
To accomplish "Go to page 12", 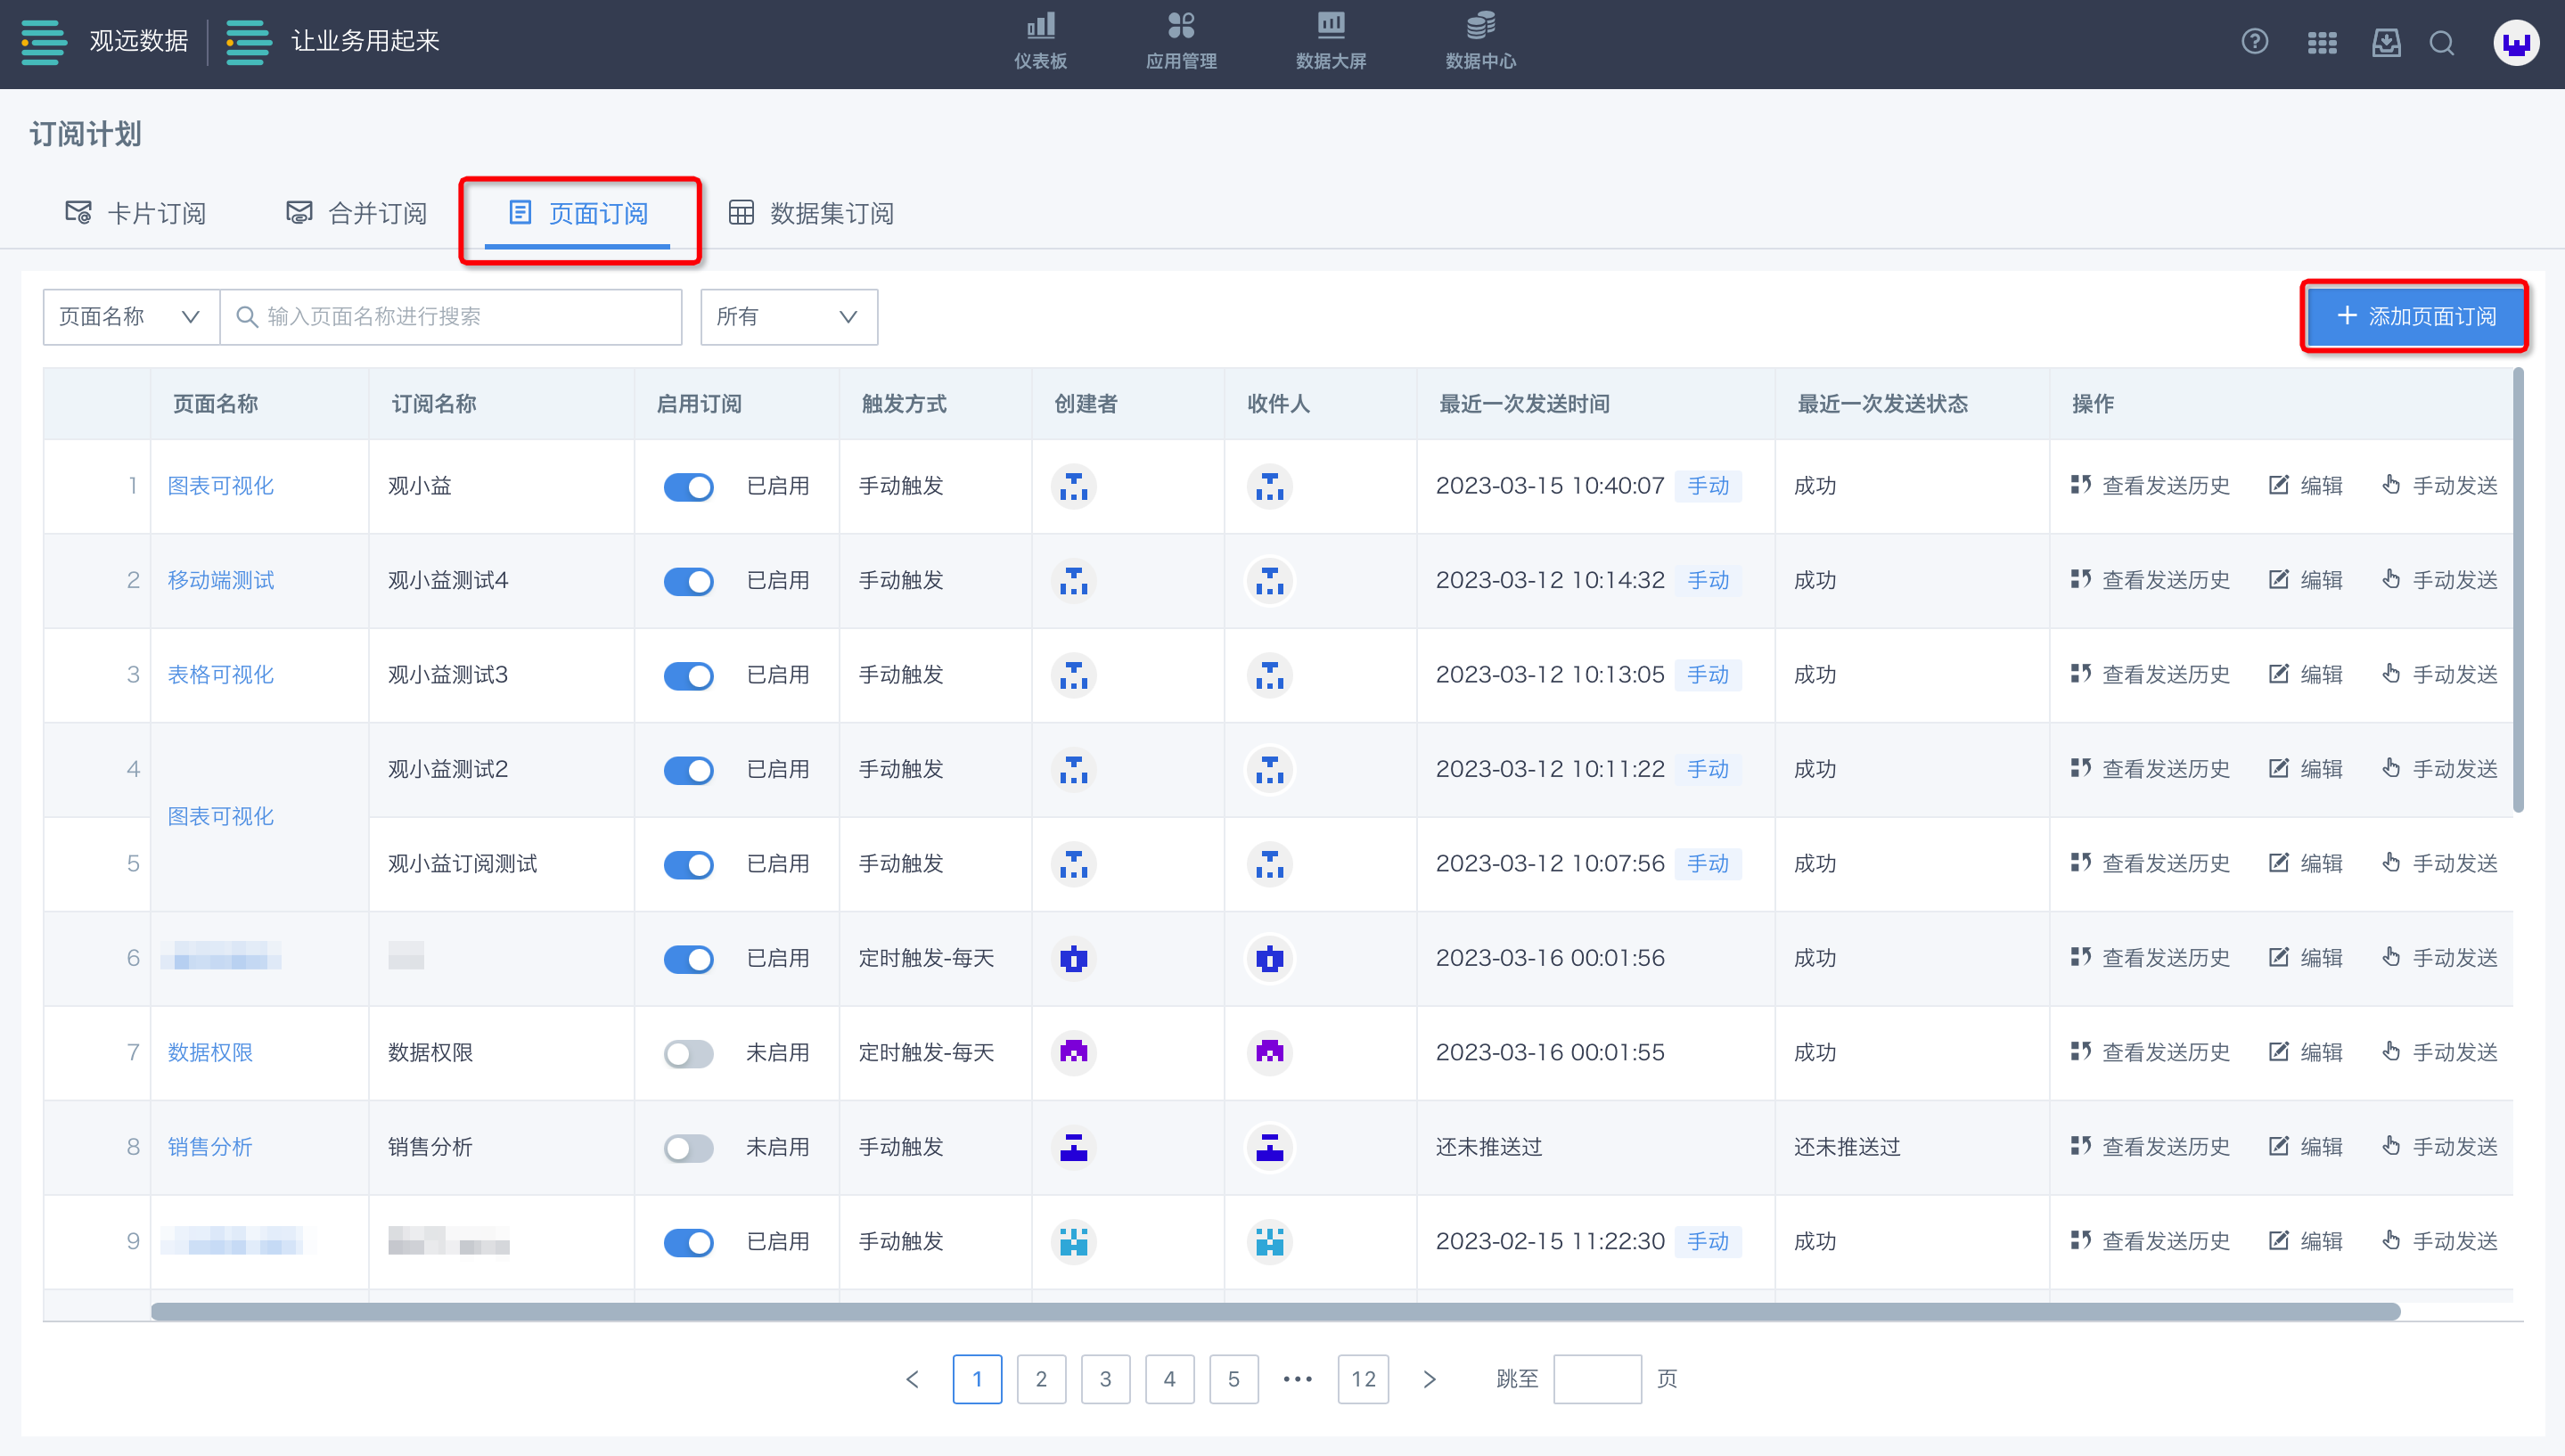I will point(1363,1379).
